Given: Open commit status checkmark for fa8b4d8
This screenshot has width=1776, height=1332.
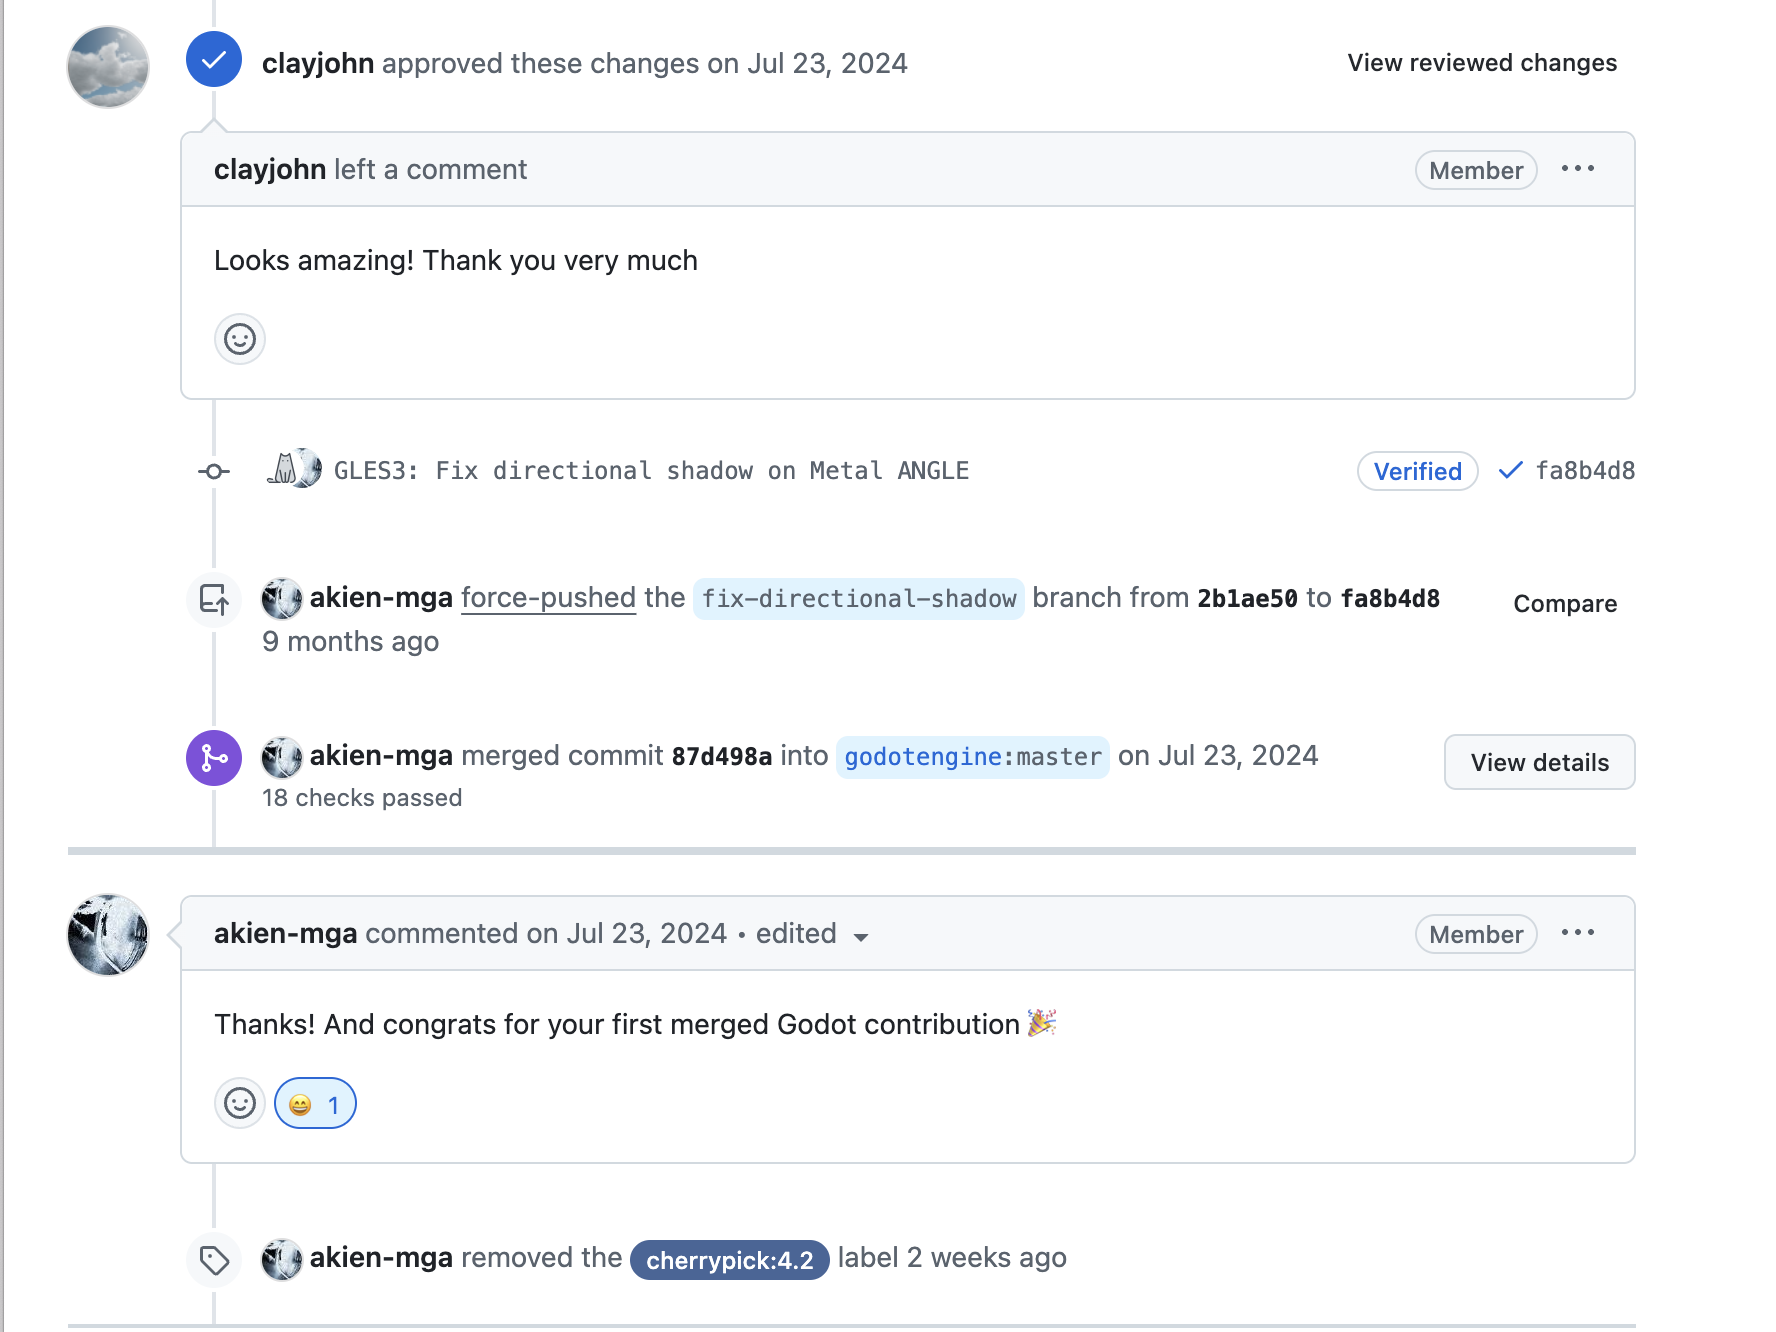Looking at the screenshot, I should [x=1510, y=470].
